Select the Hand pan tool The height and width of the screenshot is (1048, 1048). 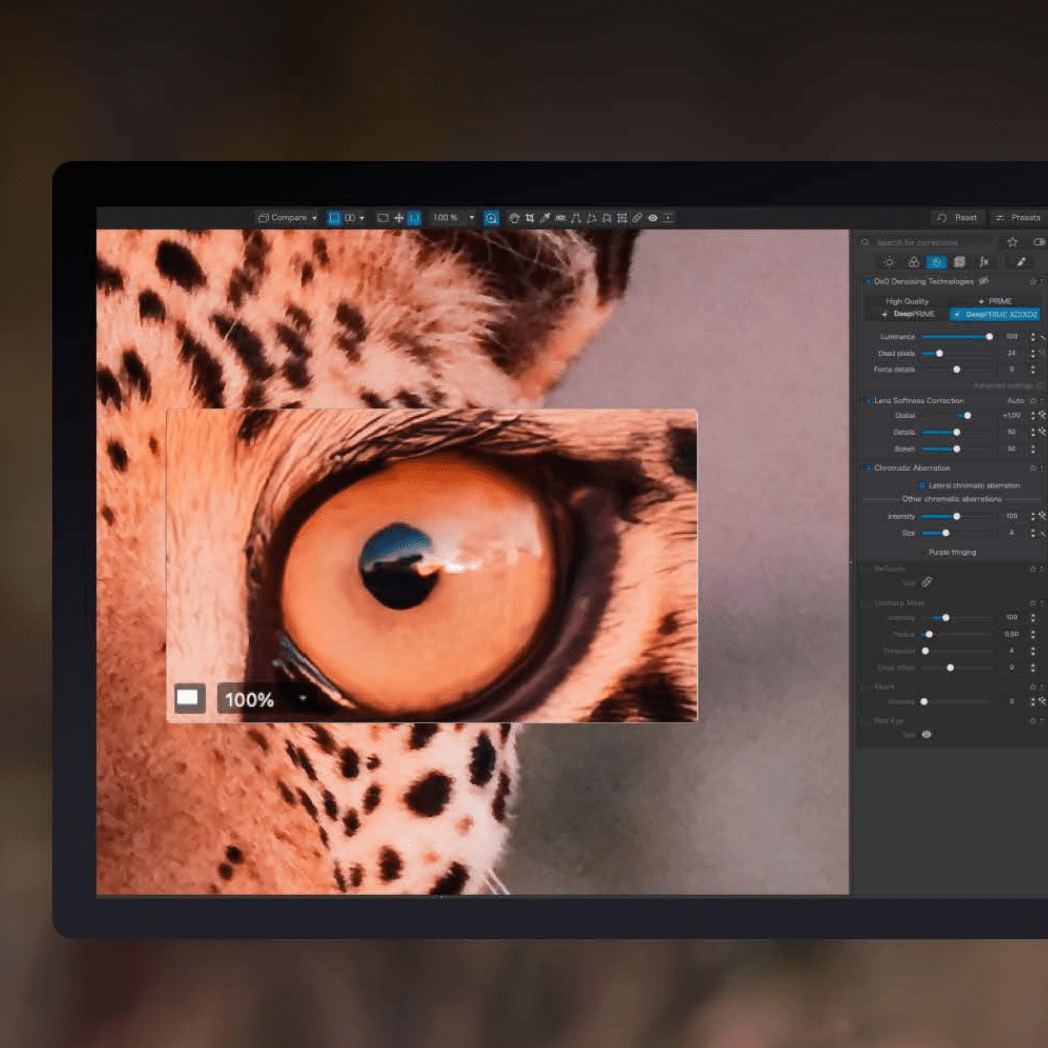515,218
